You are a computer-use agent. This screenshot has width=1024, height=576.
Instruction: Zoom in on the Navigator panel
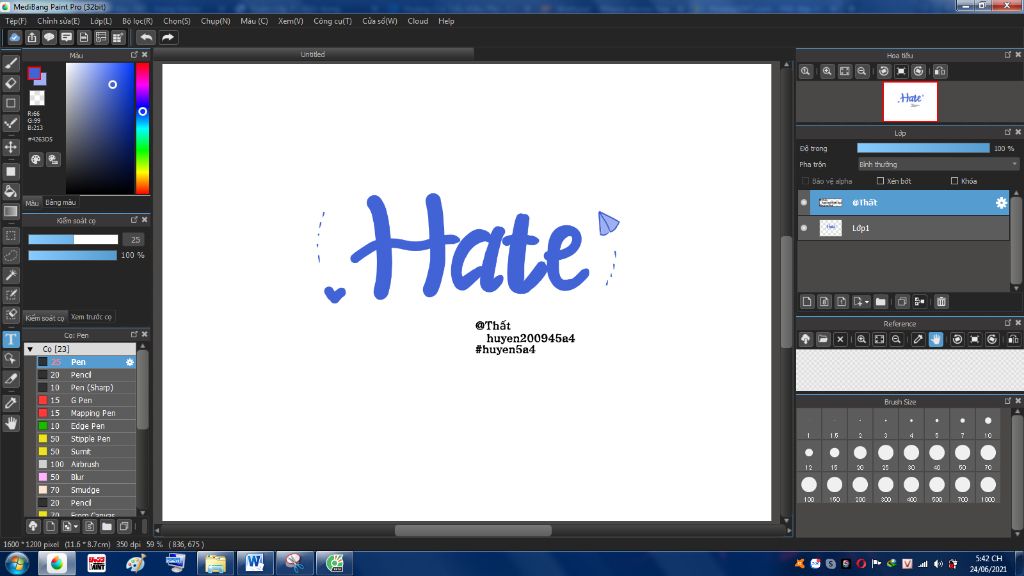point(827,71)
